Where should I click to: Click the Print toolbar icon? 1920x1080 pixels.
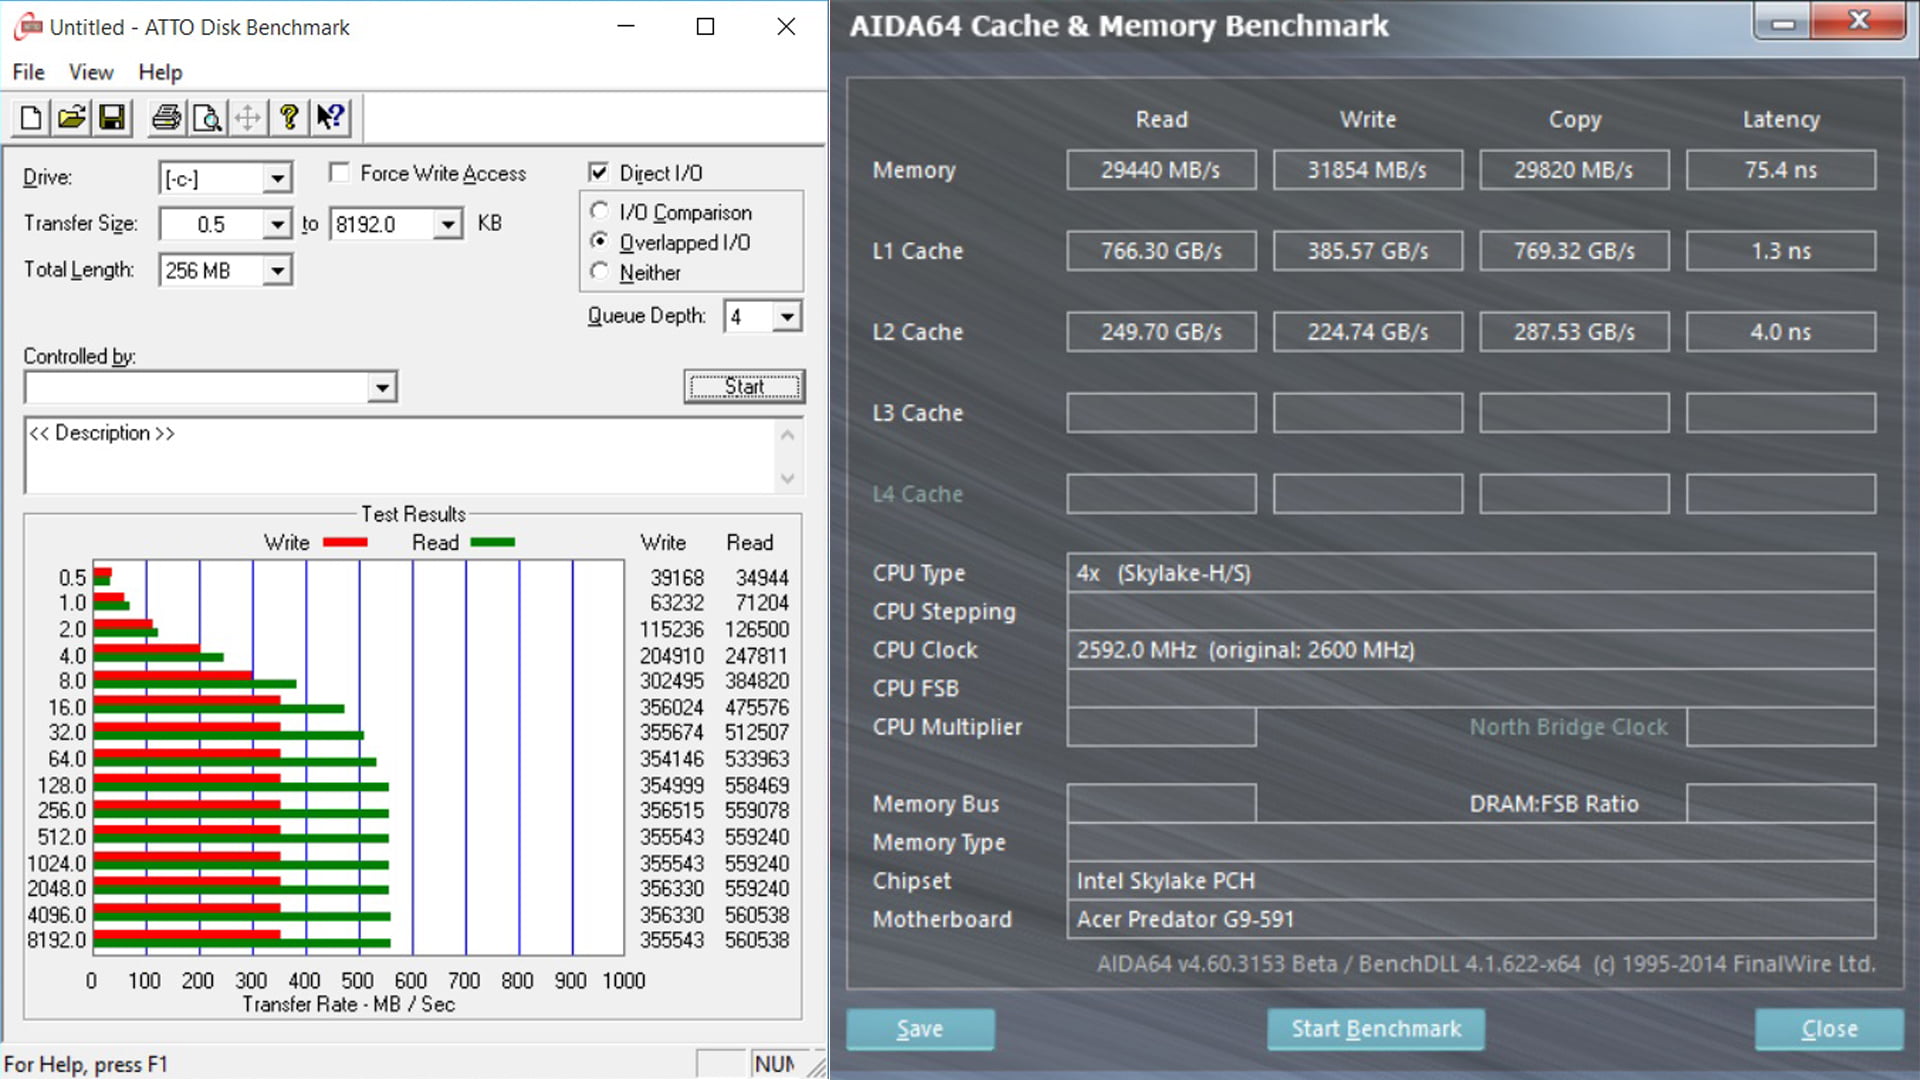(x=166, y=118)
